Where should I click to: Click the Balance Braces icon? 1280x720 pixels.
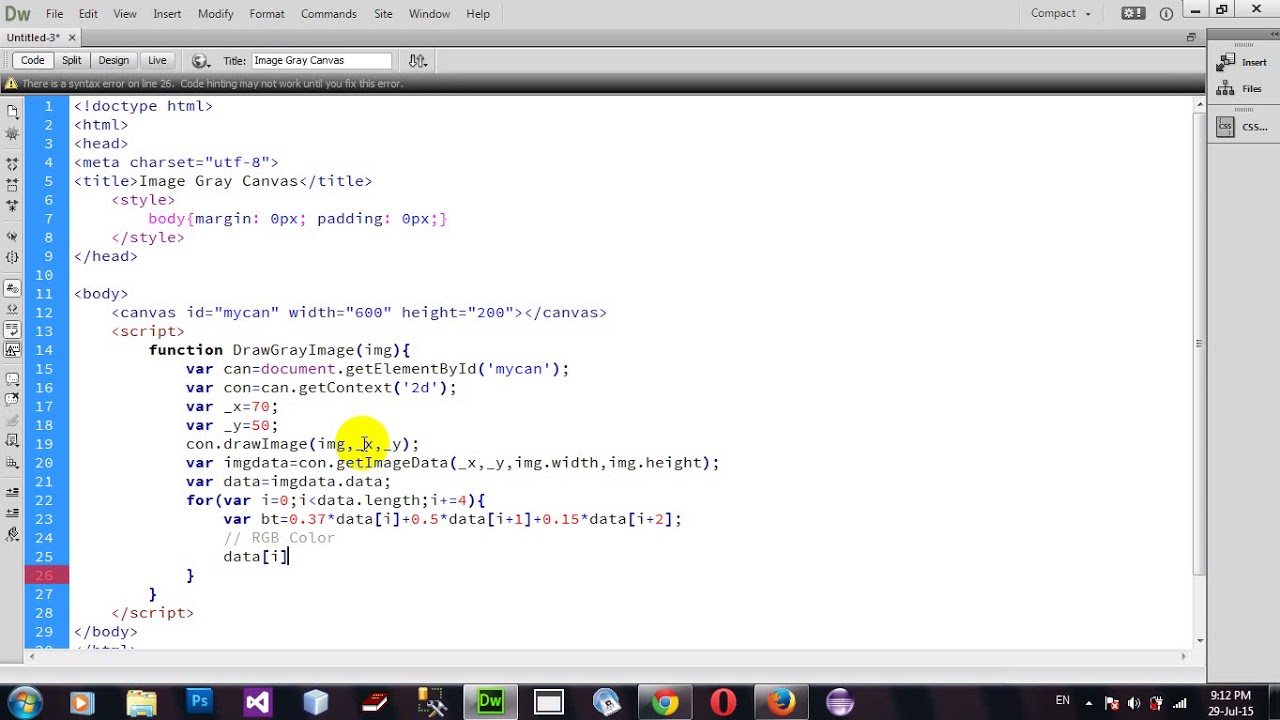(x=12, y=257)
